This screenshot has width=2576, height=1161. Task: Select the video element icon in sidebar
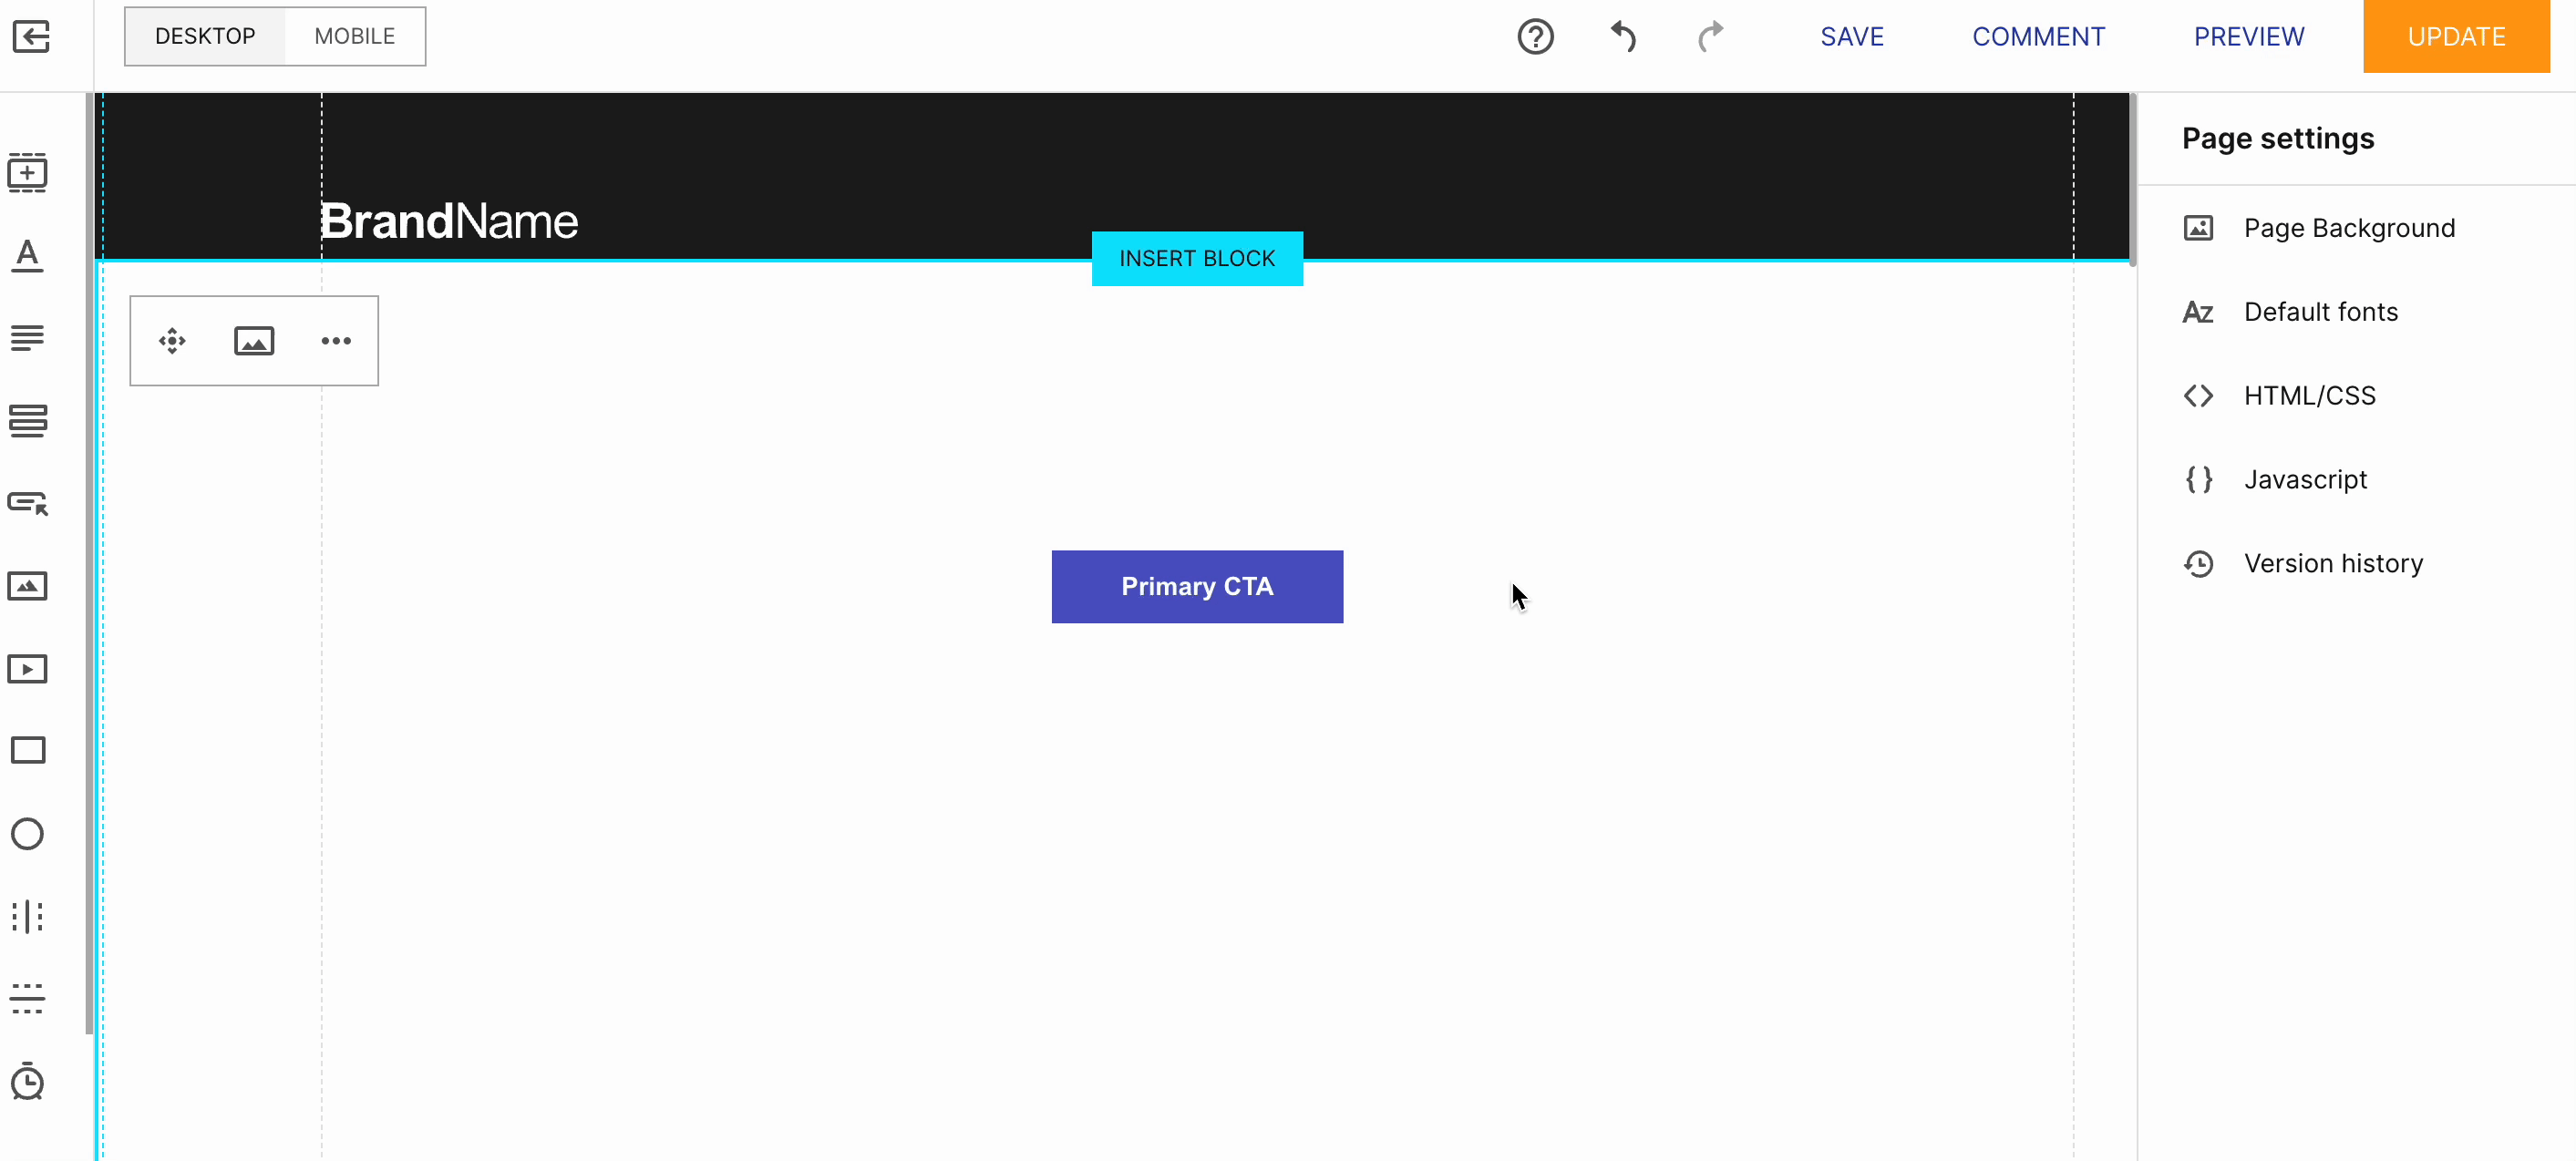tap(28, 668)
